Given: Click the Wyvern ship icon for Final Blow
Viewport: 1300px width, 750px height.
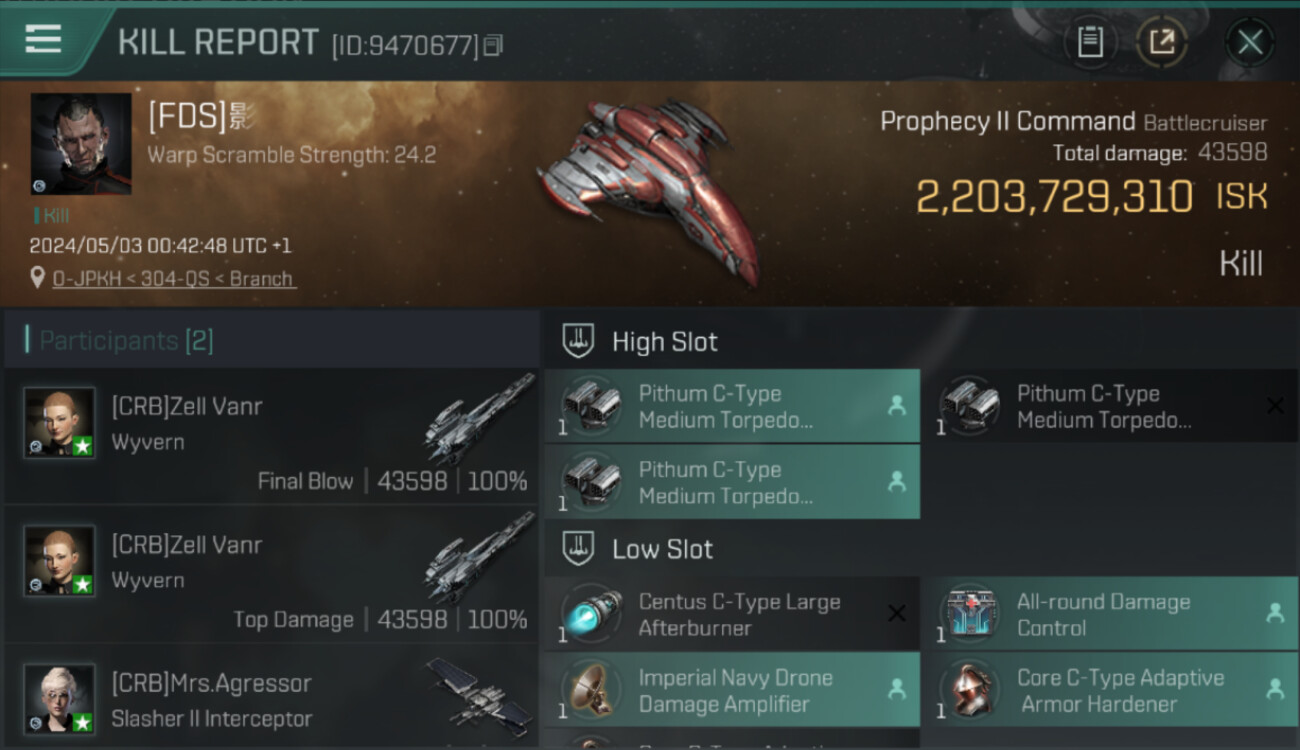Looking at the screenshot, I should click(480, 418).
